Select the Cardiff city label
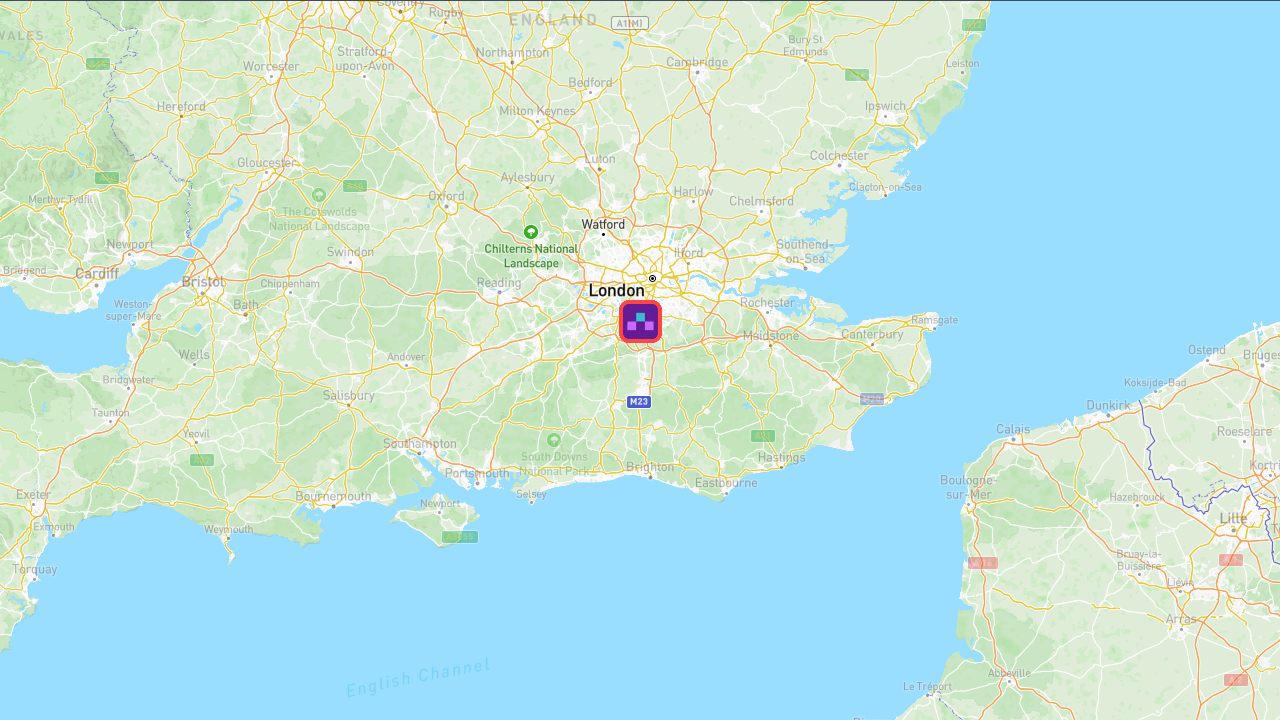 click(97, 273)
